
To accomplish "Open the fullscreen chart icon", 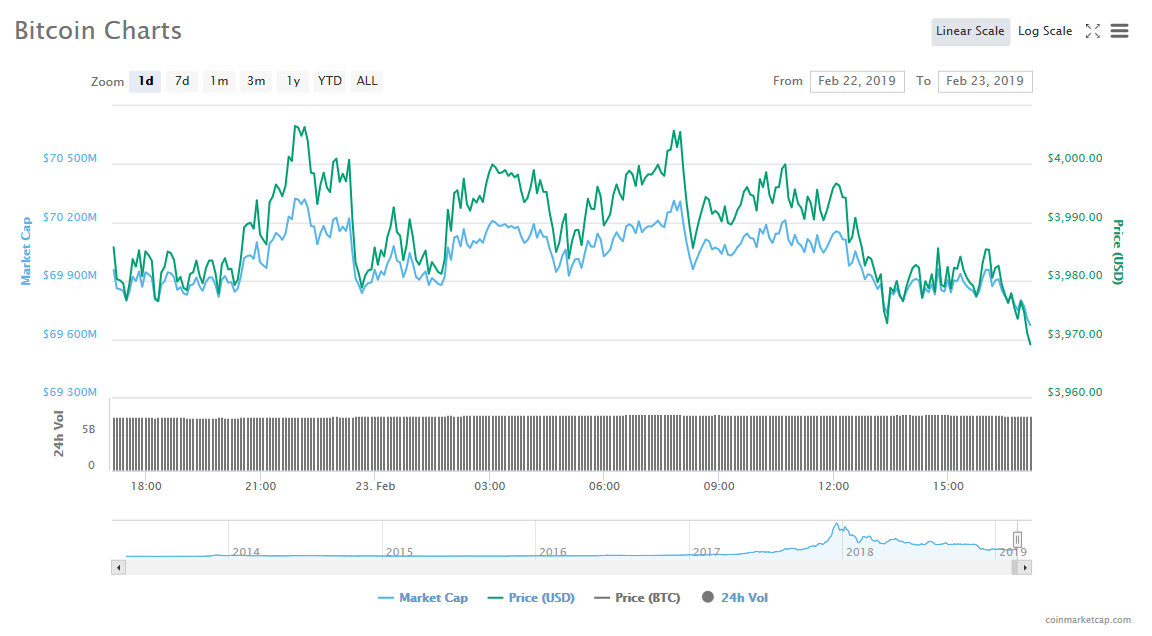I will click(x=1092, y=31).
